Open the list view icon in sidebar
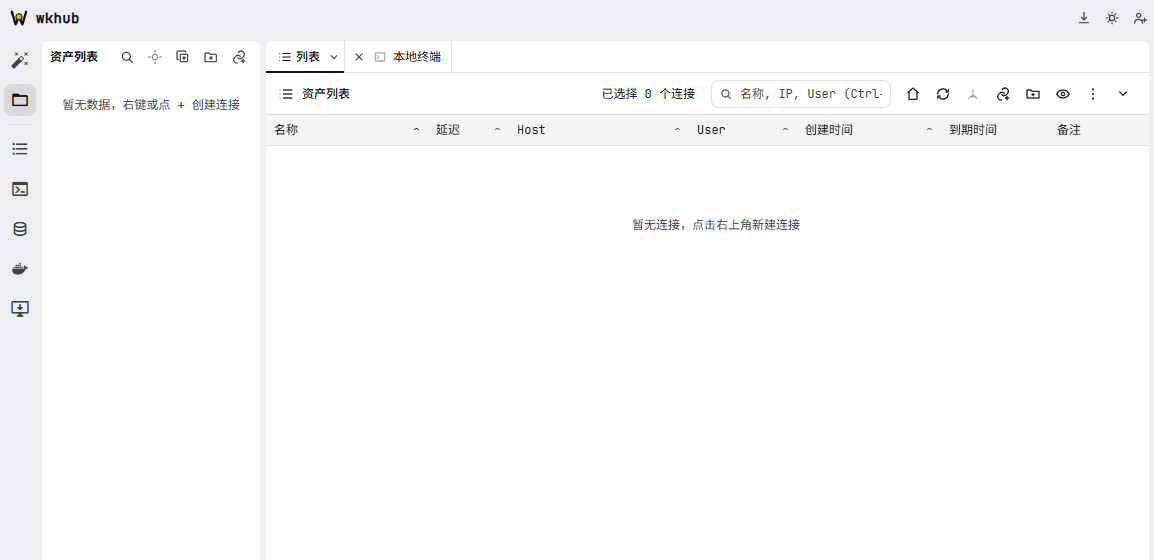1154x560 pixels. click(x=20, y=149)
